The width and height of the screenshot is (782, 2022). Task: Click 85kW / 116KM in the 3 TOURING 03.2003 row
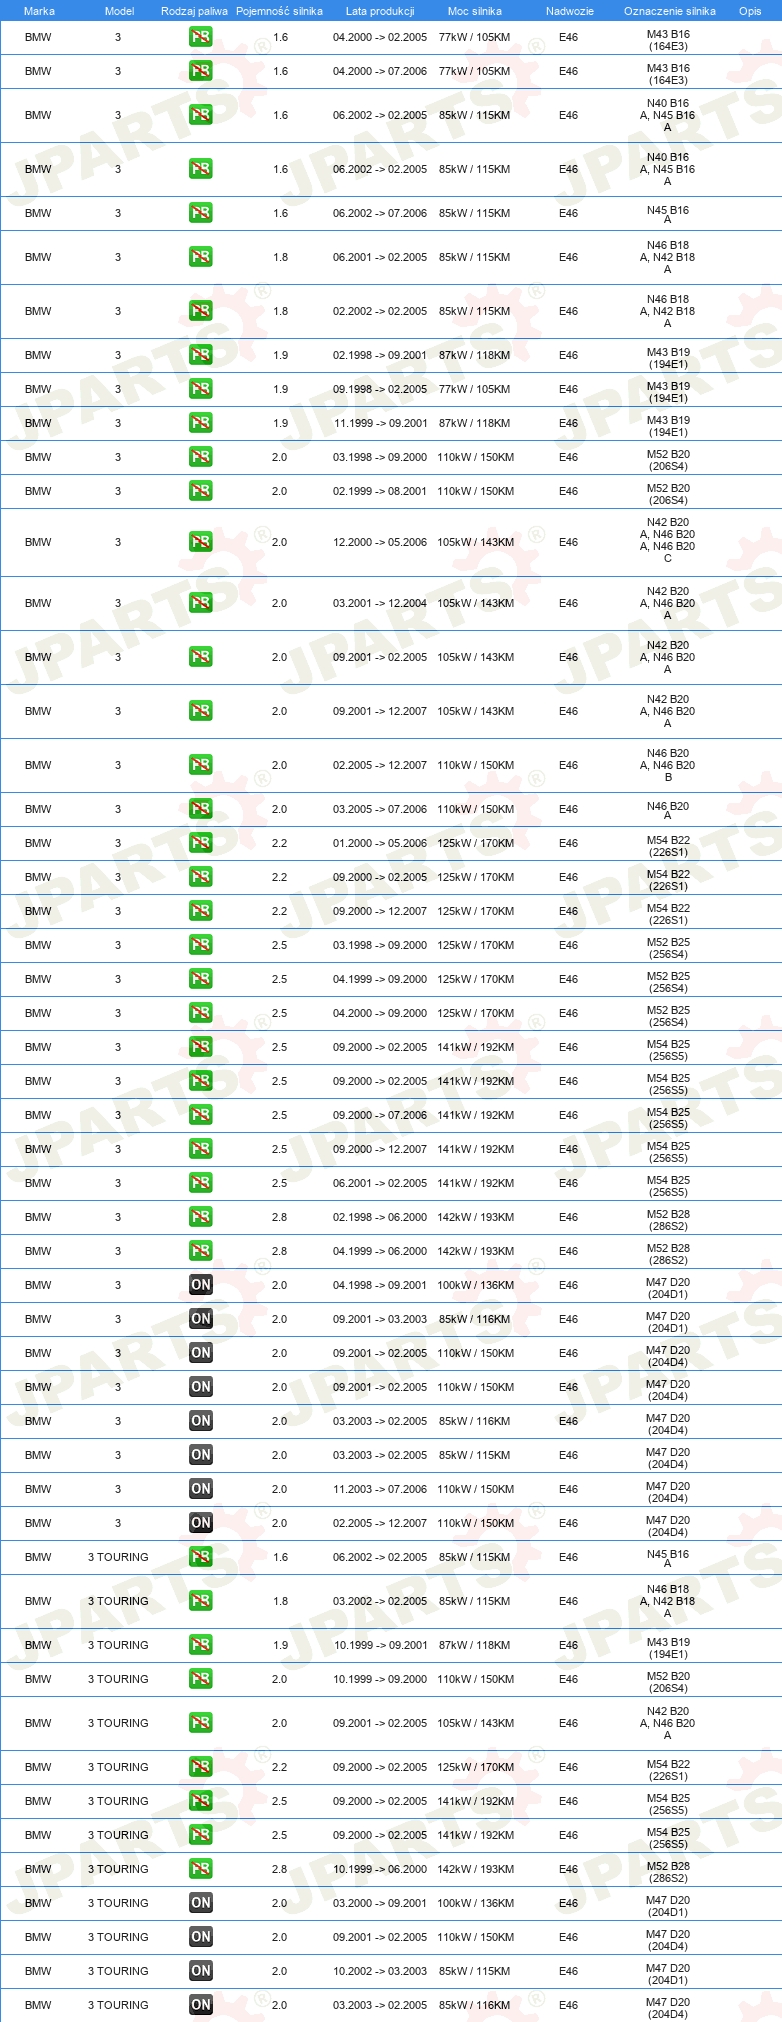pos(475,2005)
